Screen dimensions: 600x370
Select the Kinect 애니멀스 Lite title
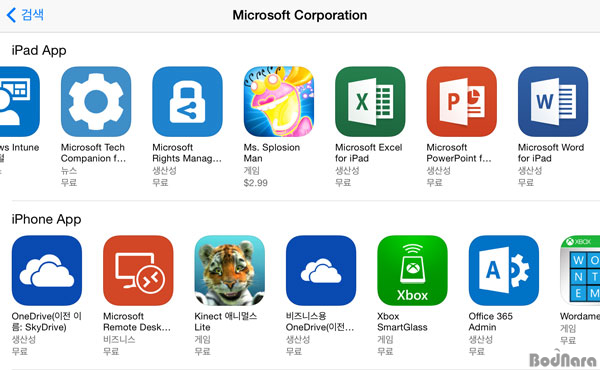click(226, 321)
